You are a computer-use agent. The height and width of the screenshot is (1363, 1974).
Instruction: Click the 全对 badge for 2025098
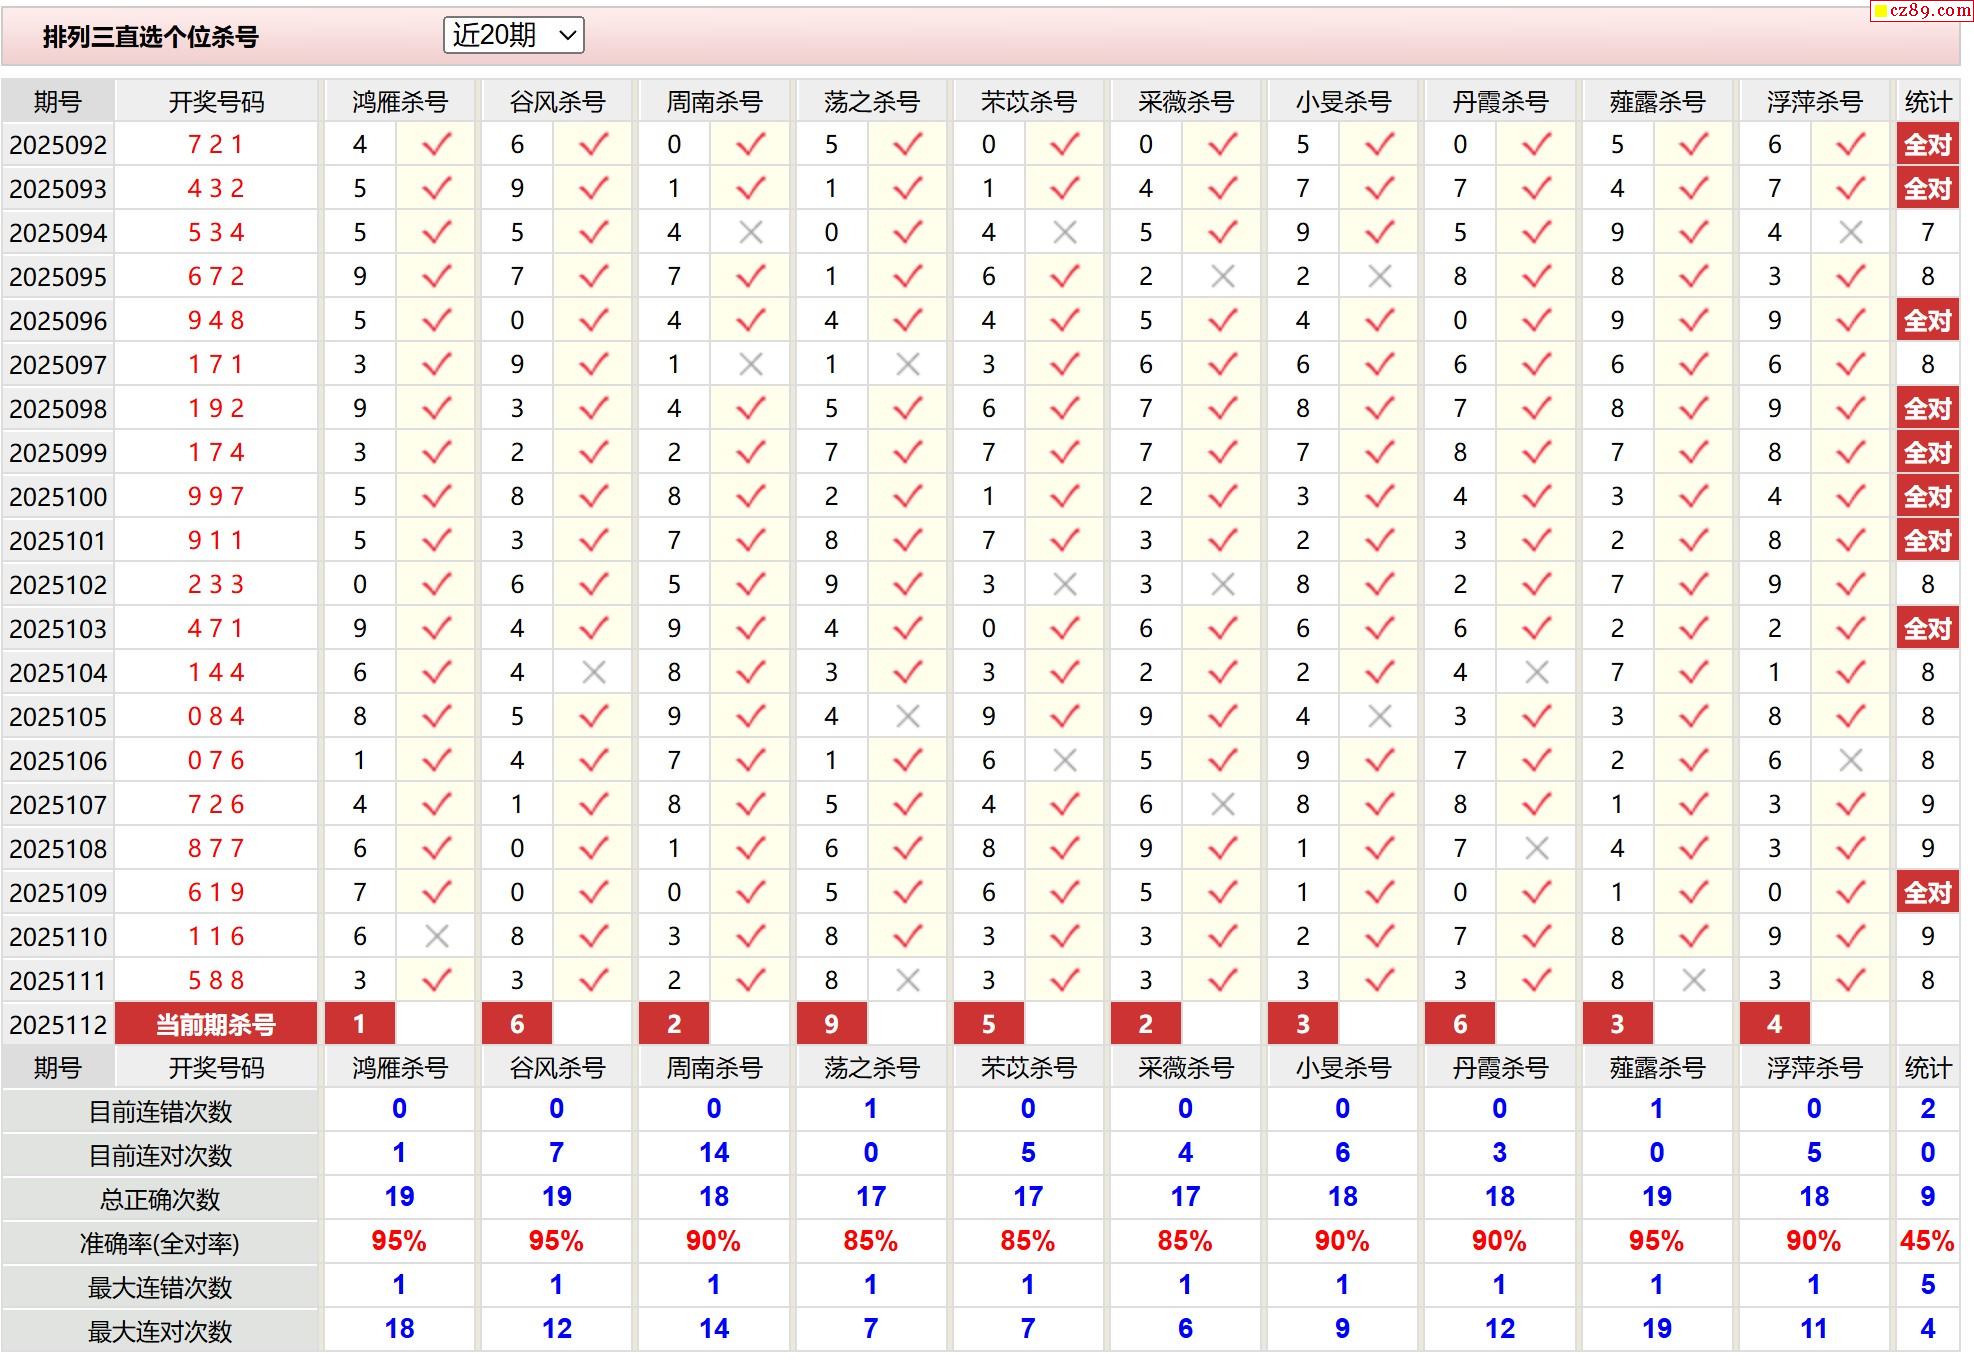1927,409
